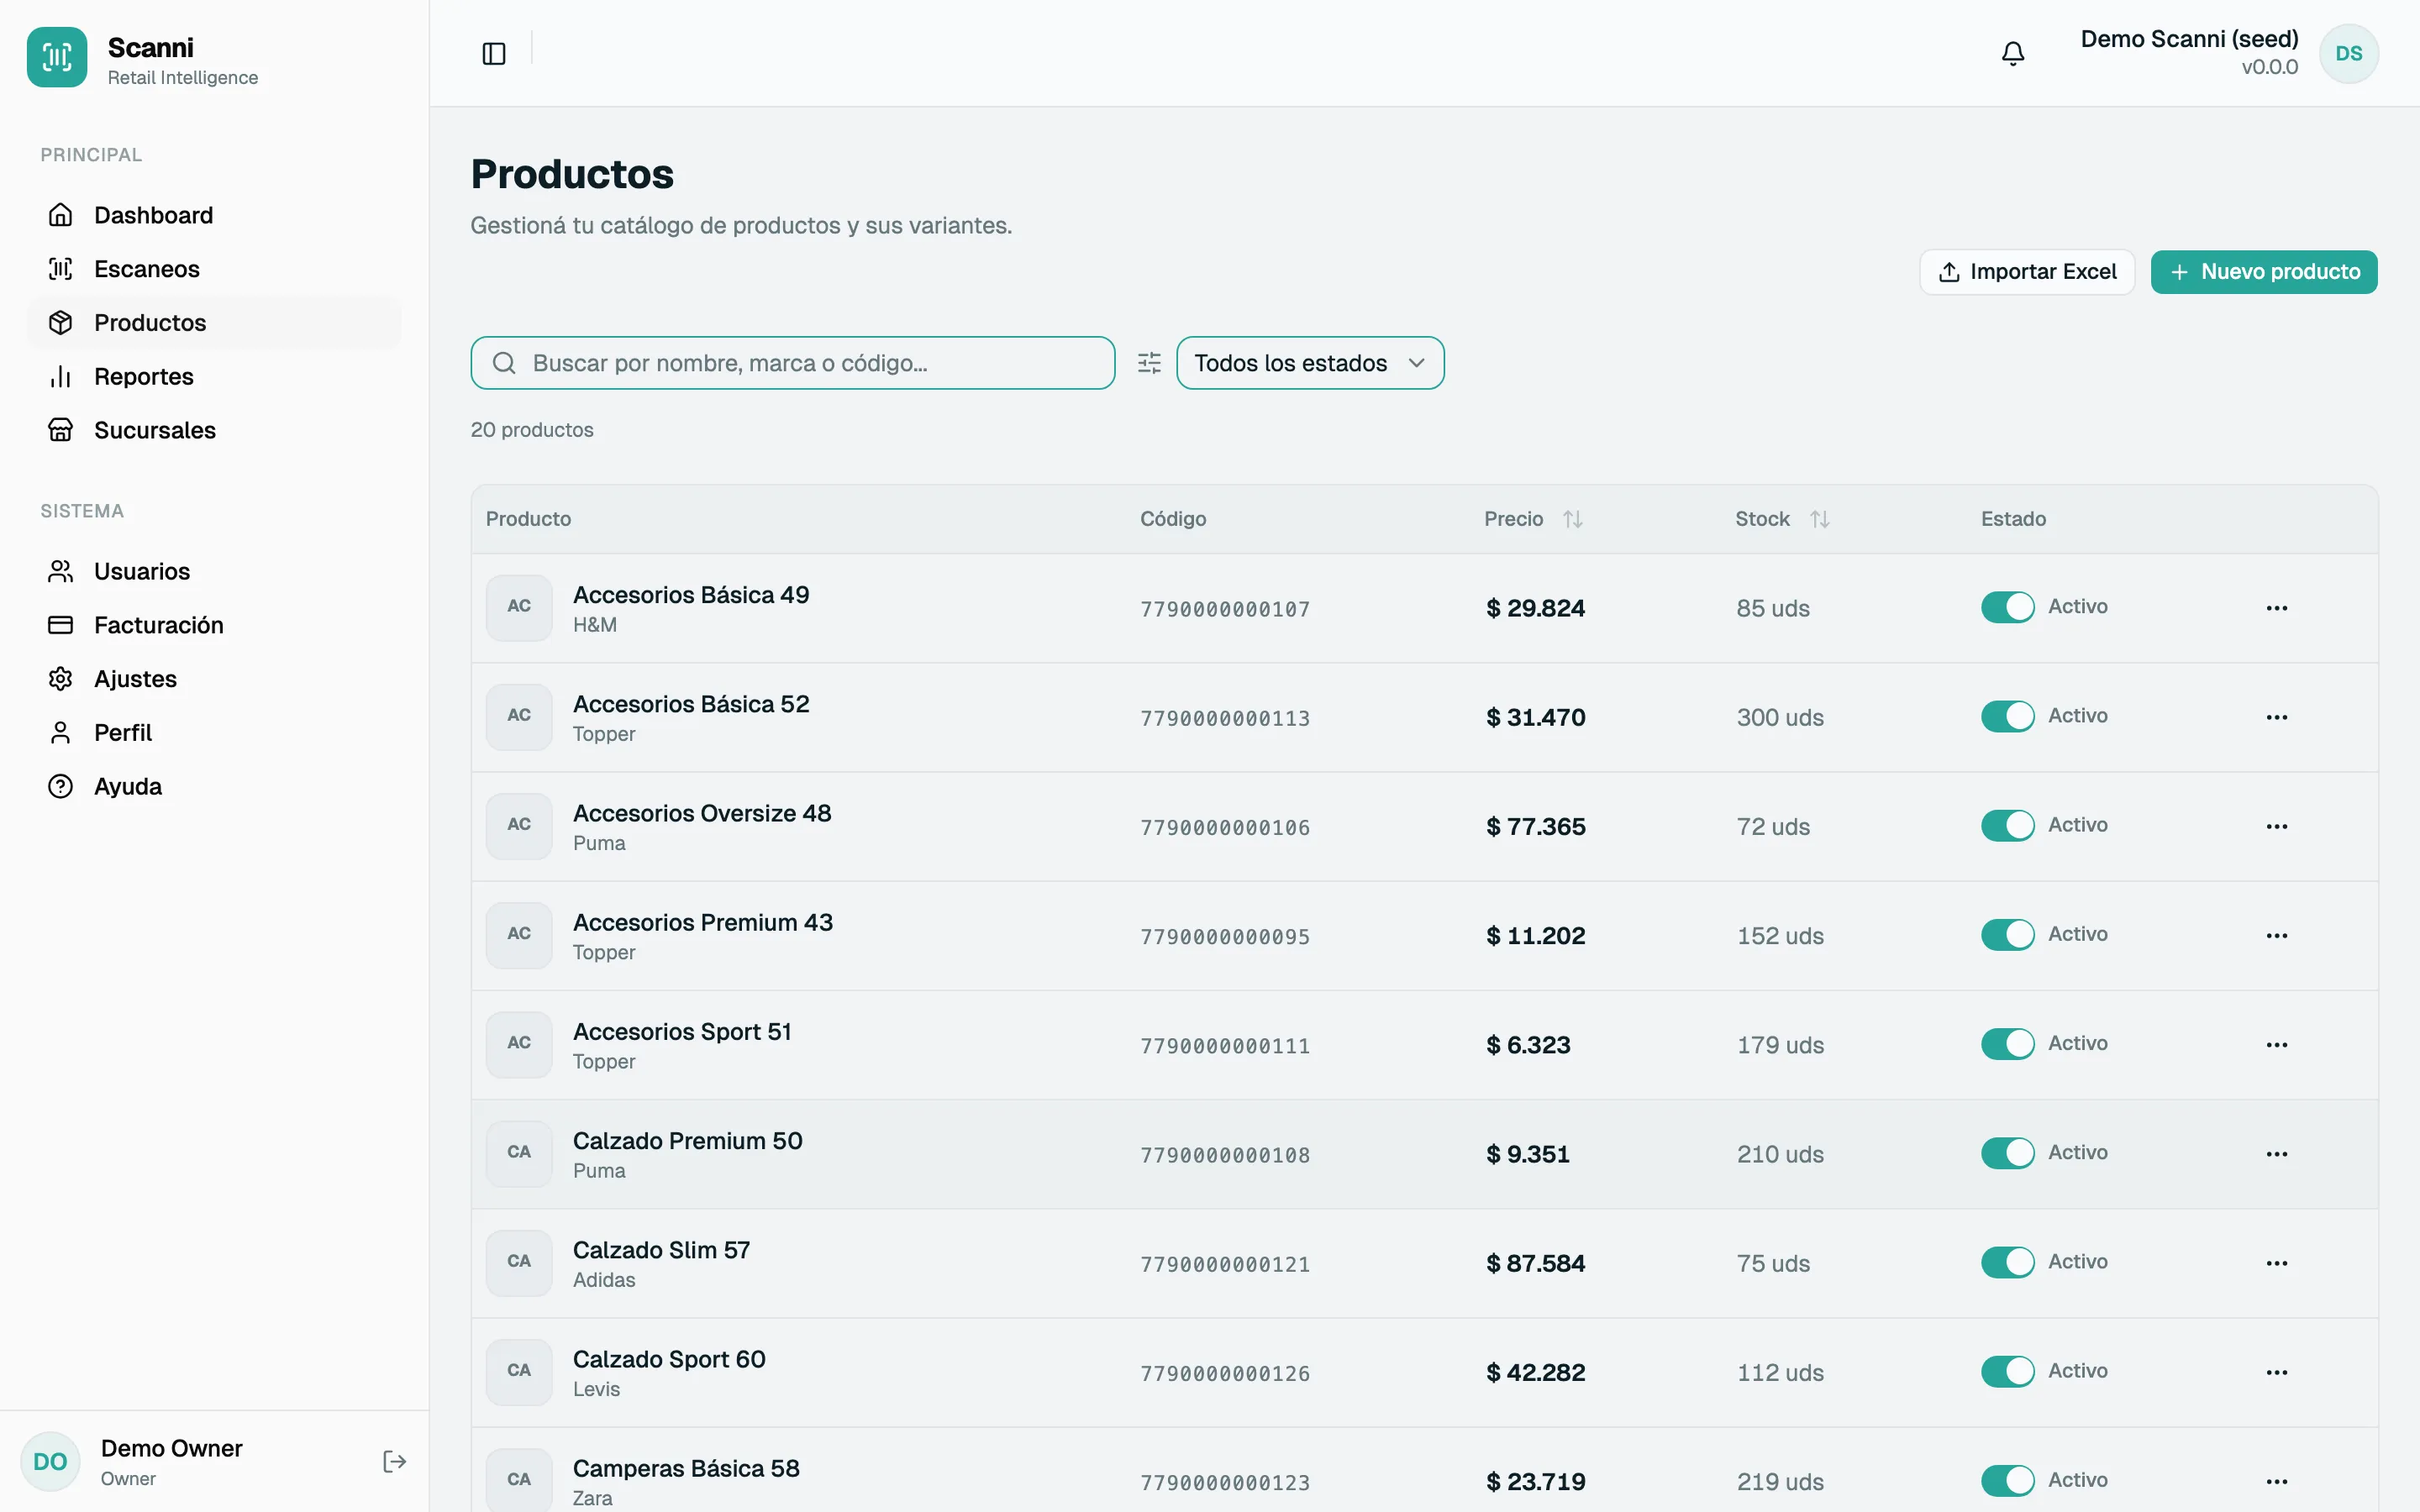Open Escaneos in the sidebar
Screen dimensions: 2420x1512
click(214, 269)
